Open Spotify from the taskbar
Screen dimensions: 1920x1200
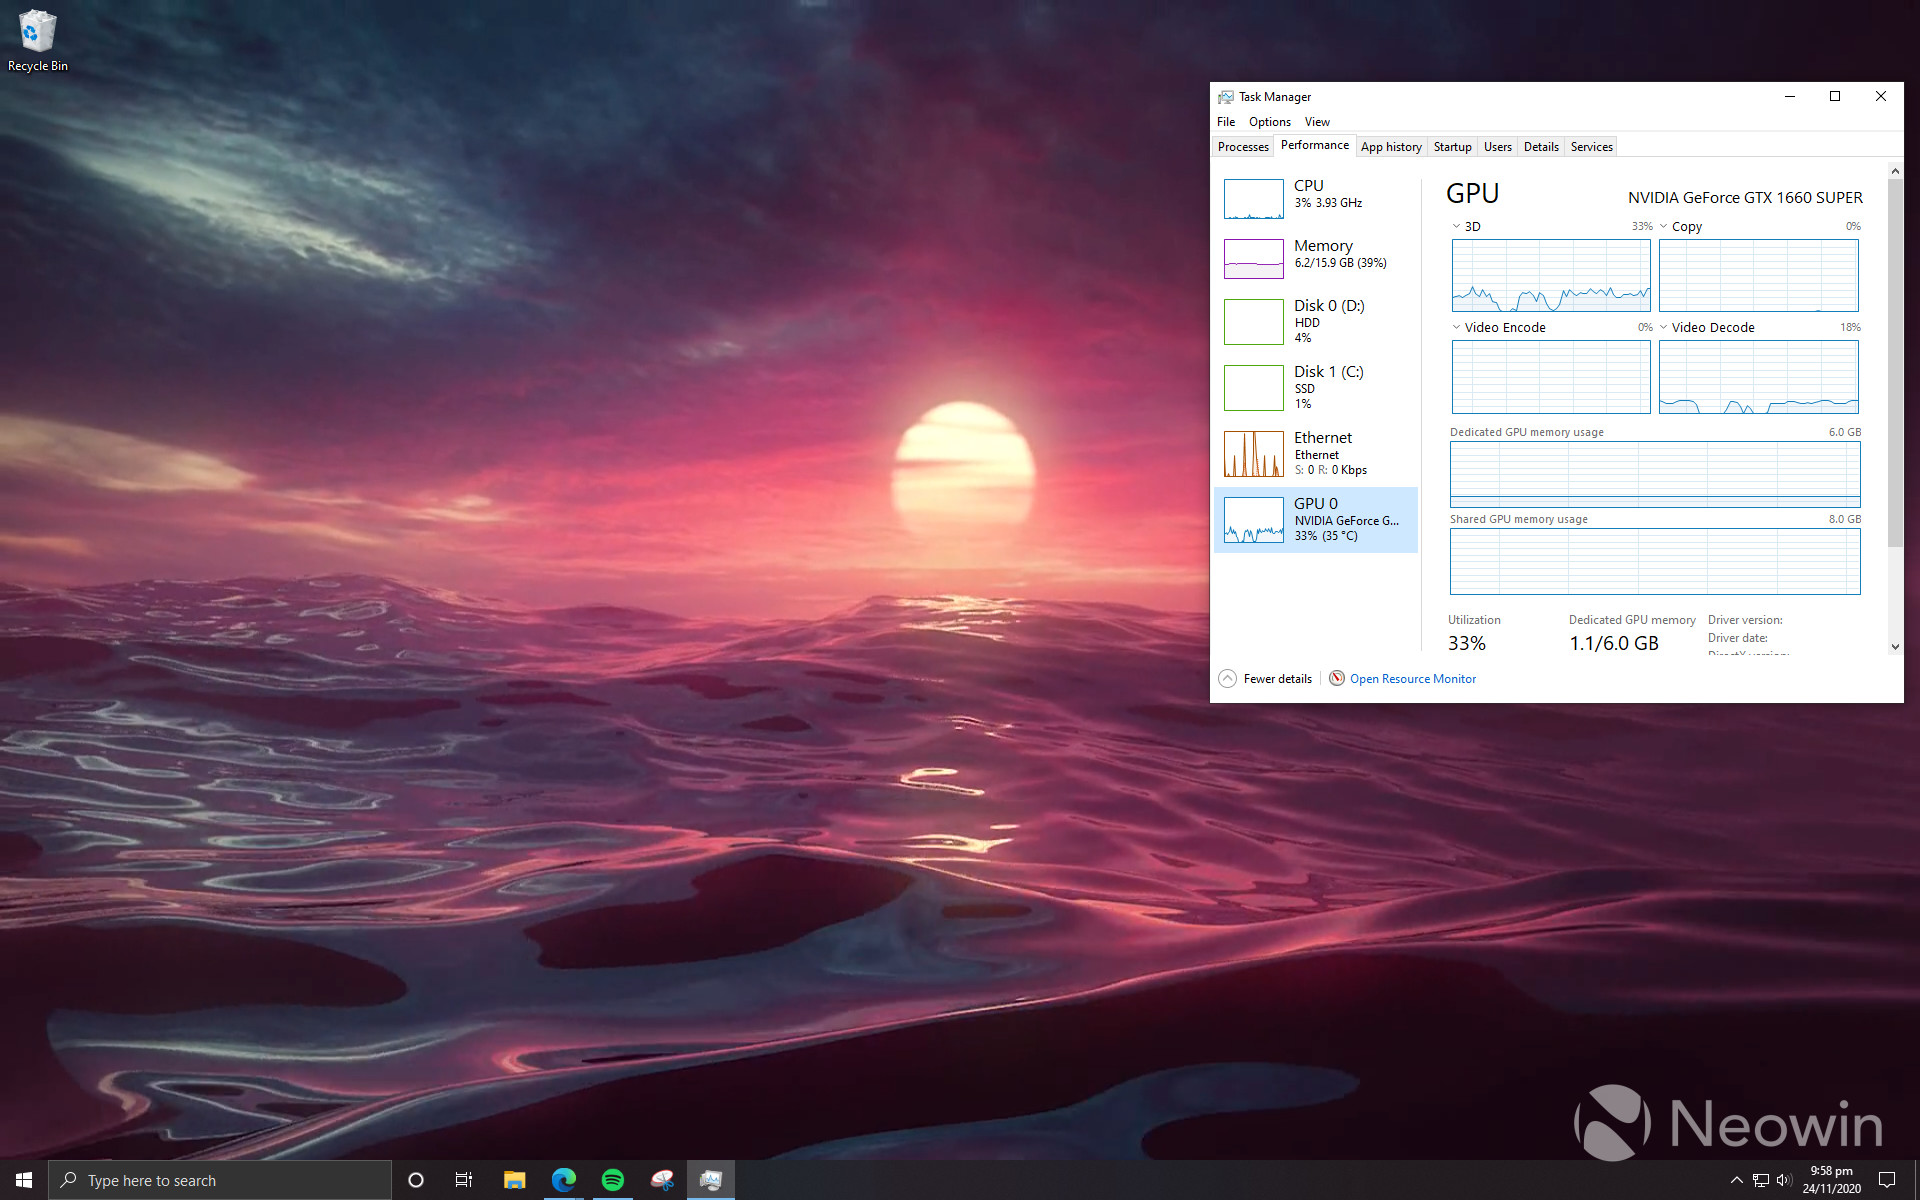click(612, 1180)
